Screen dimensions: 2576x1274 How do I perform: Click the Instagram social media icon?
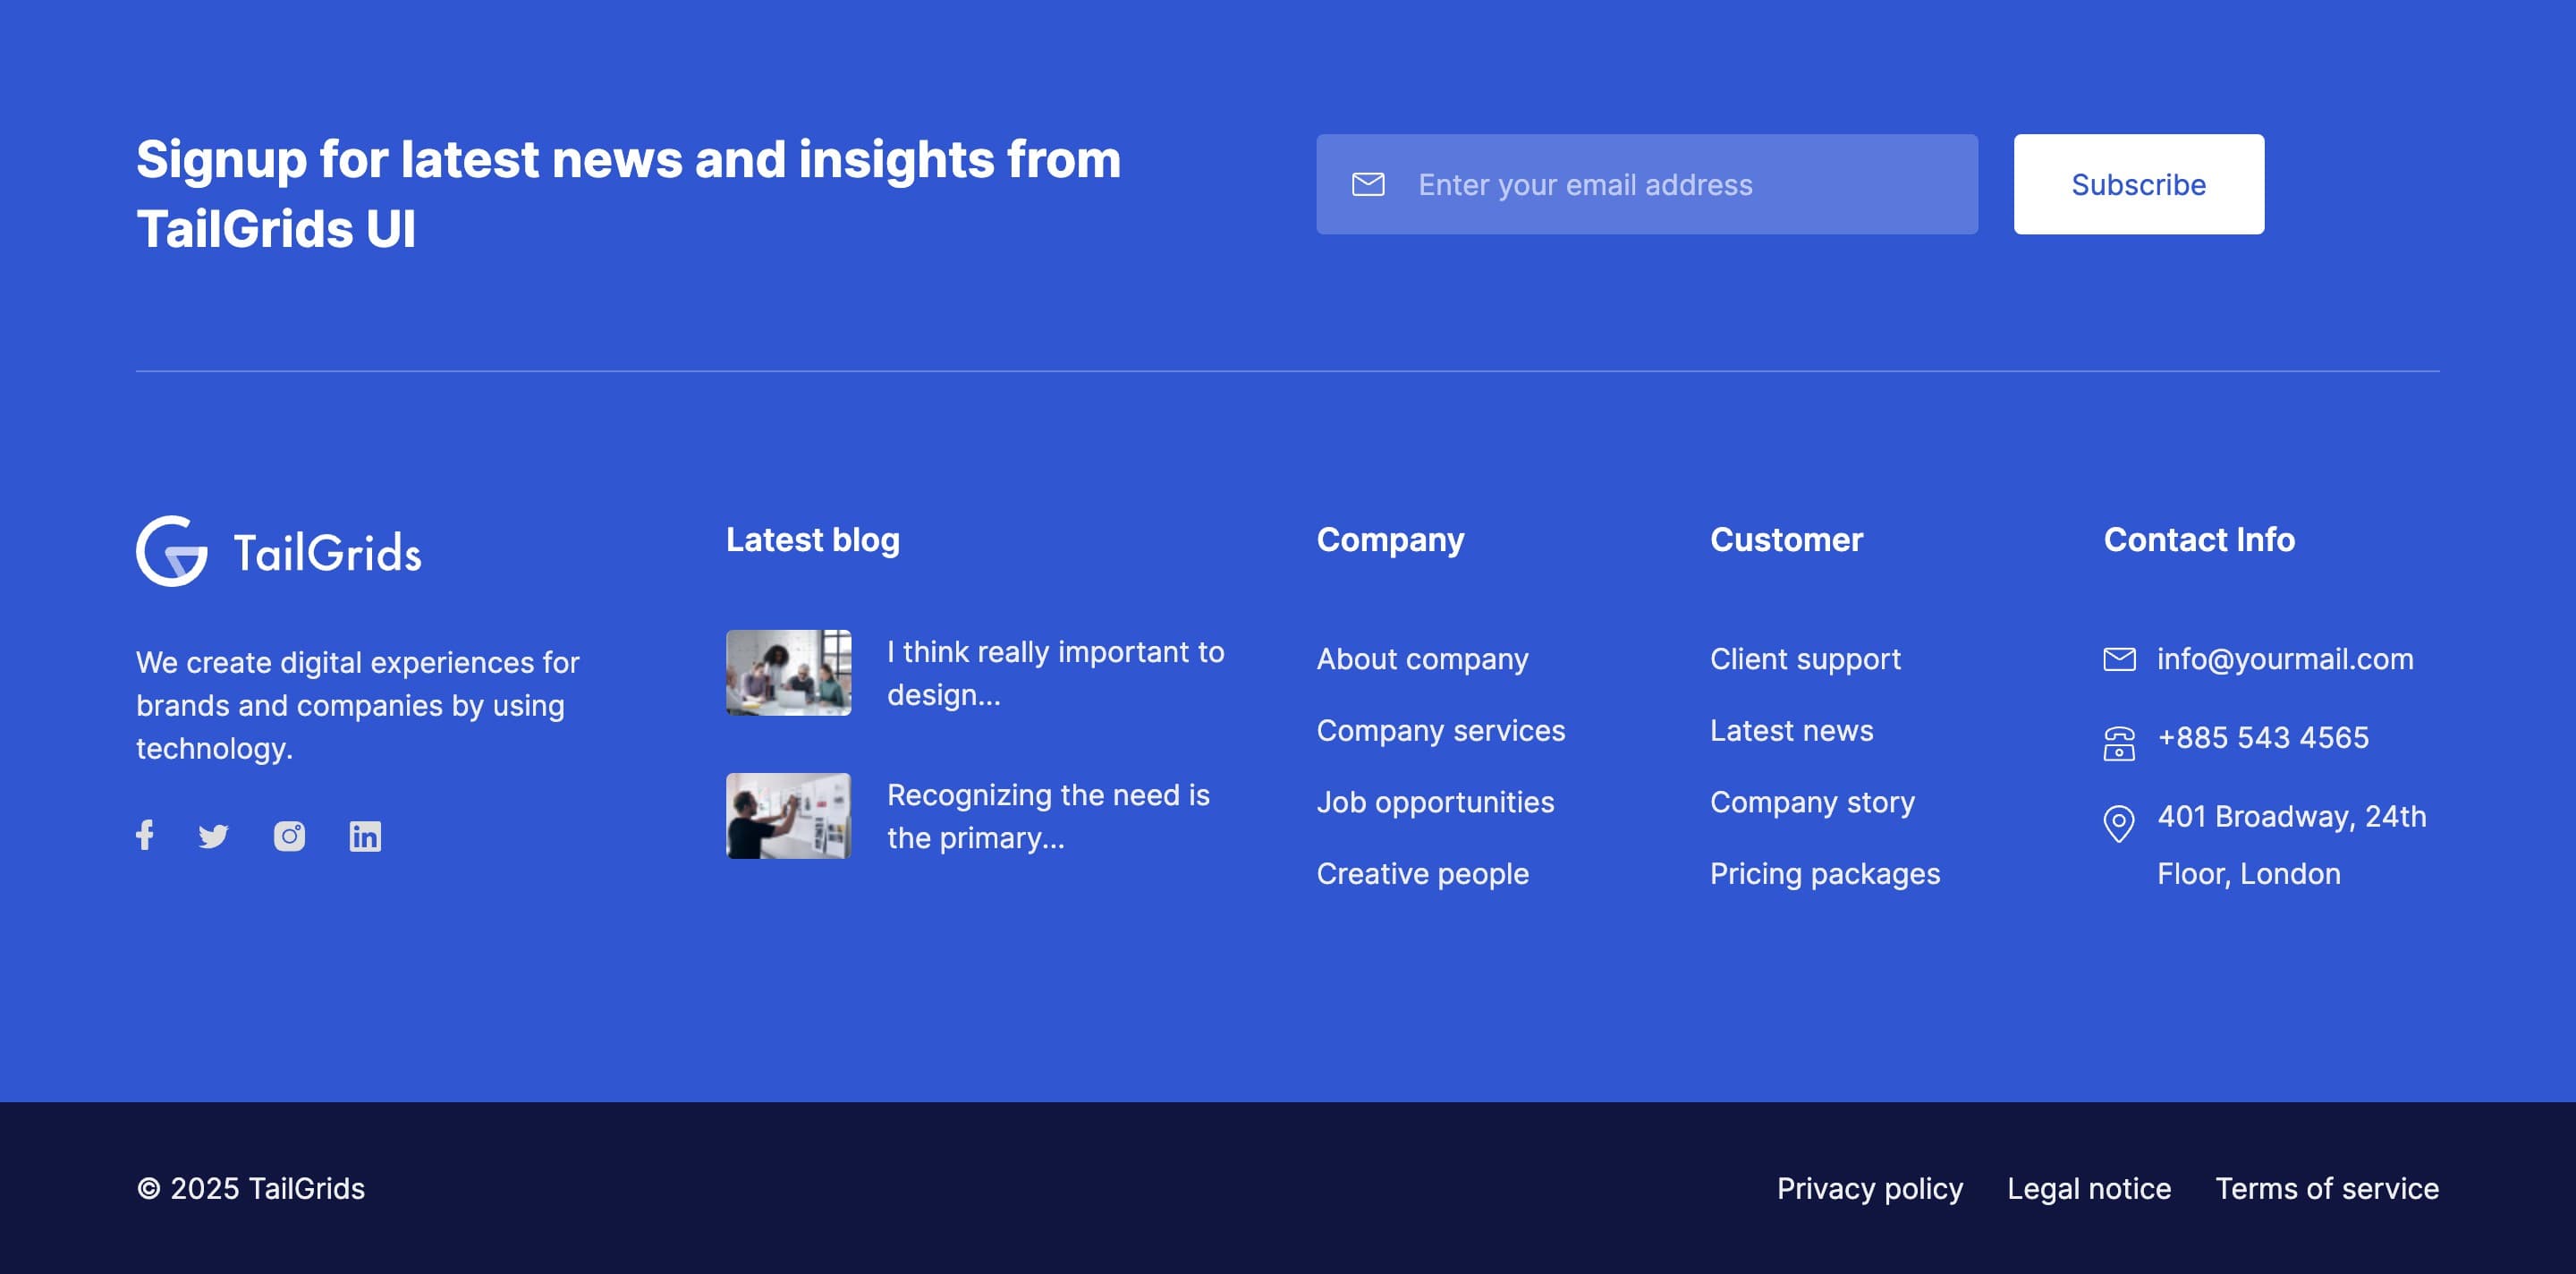(x=289, y=835)
